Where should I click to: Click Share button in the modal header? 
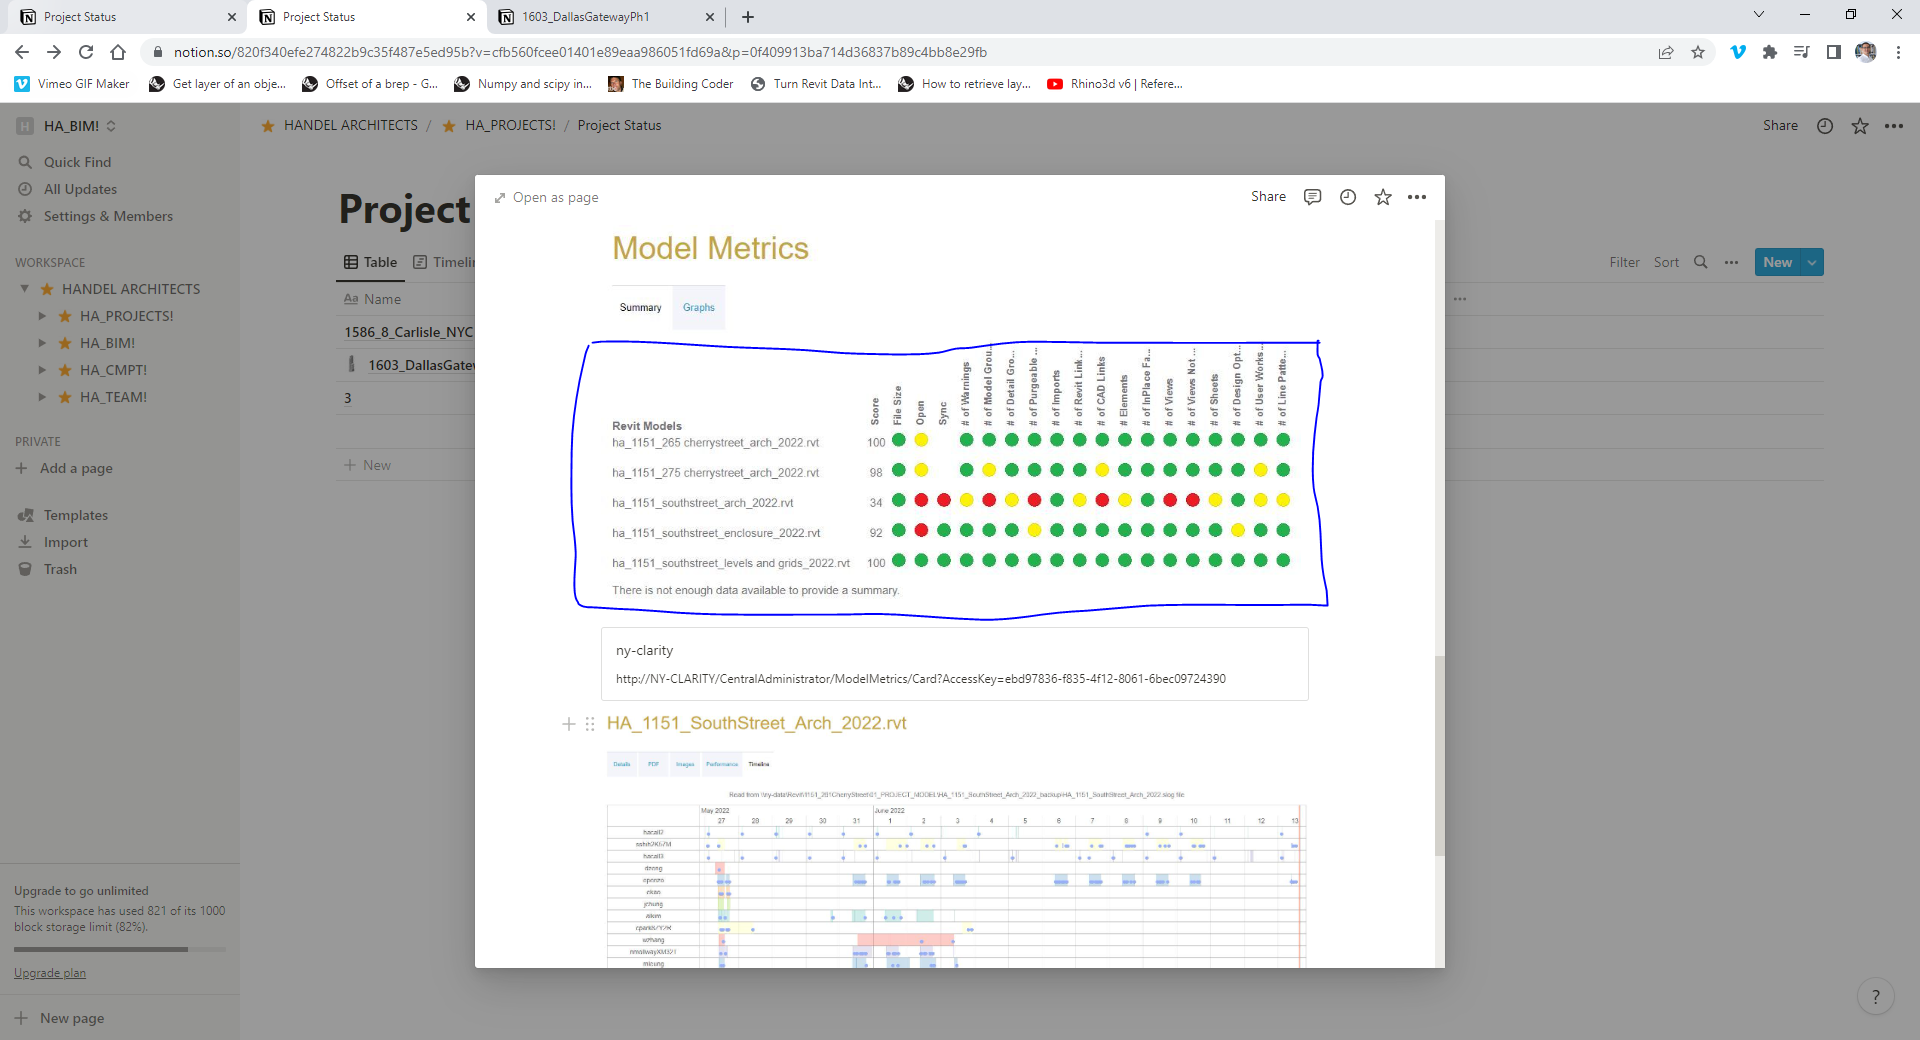1268,197
